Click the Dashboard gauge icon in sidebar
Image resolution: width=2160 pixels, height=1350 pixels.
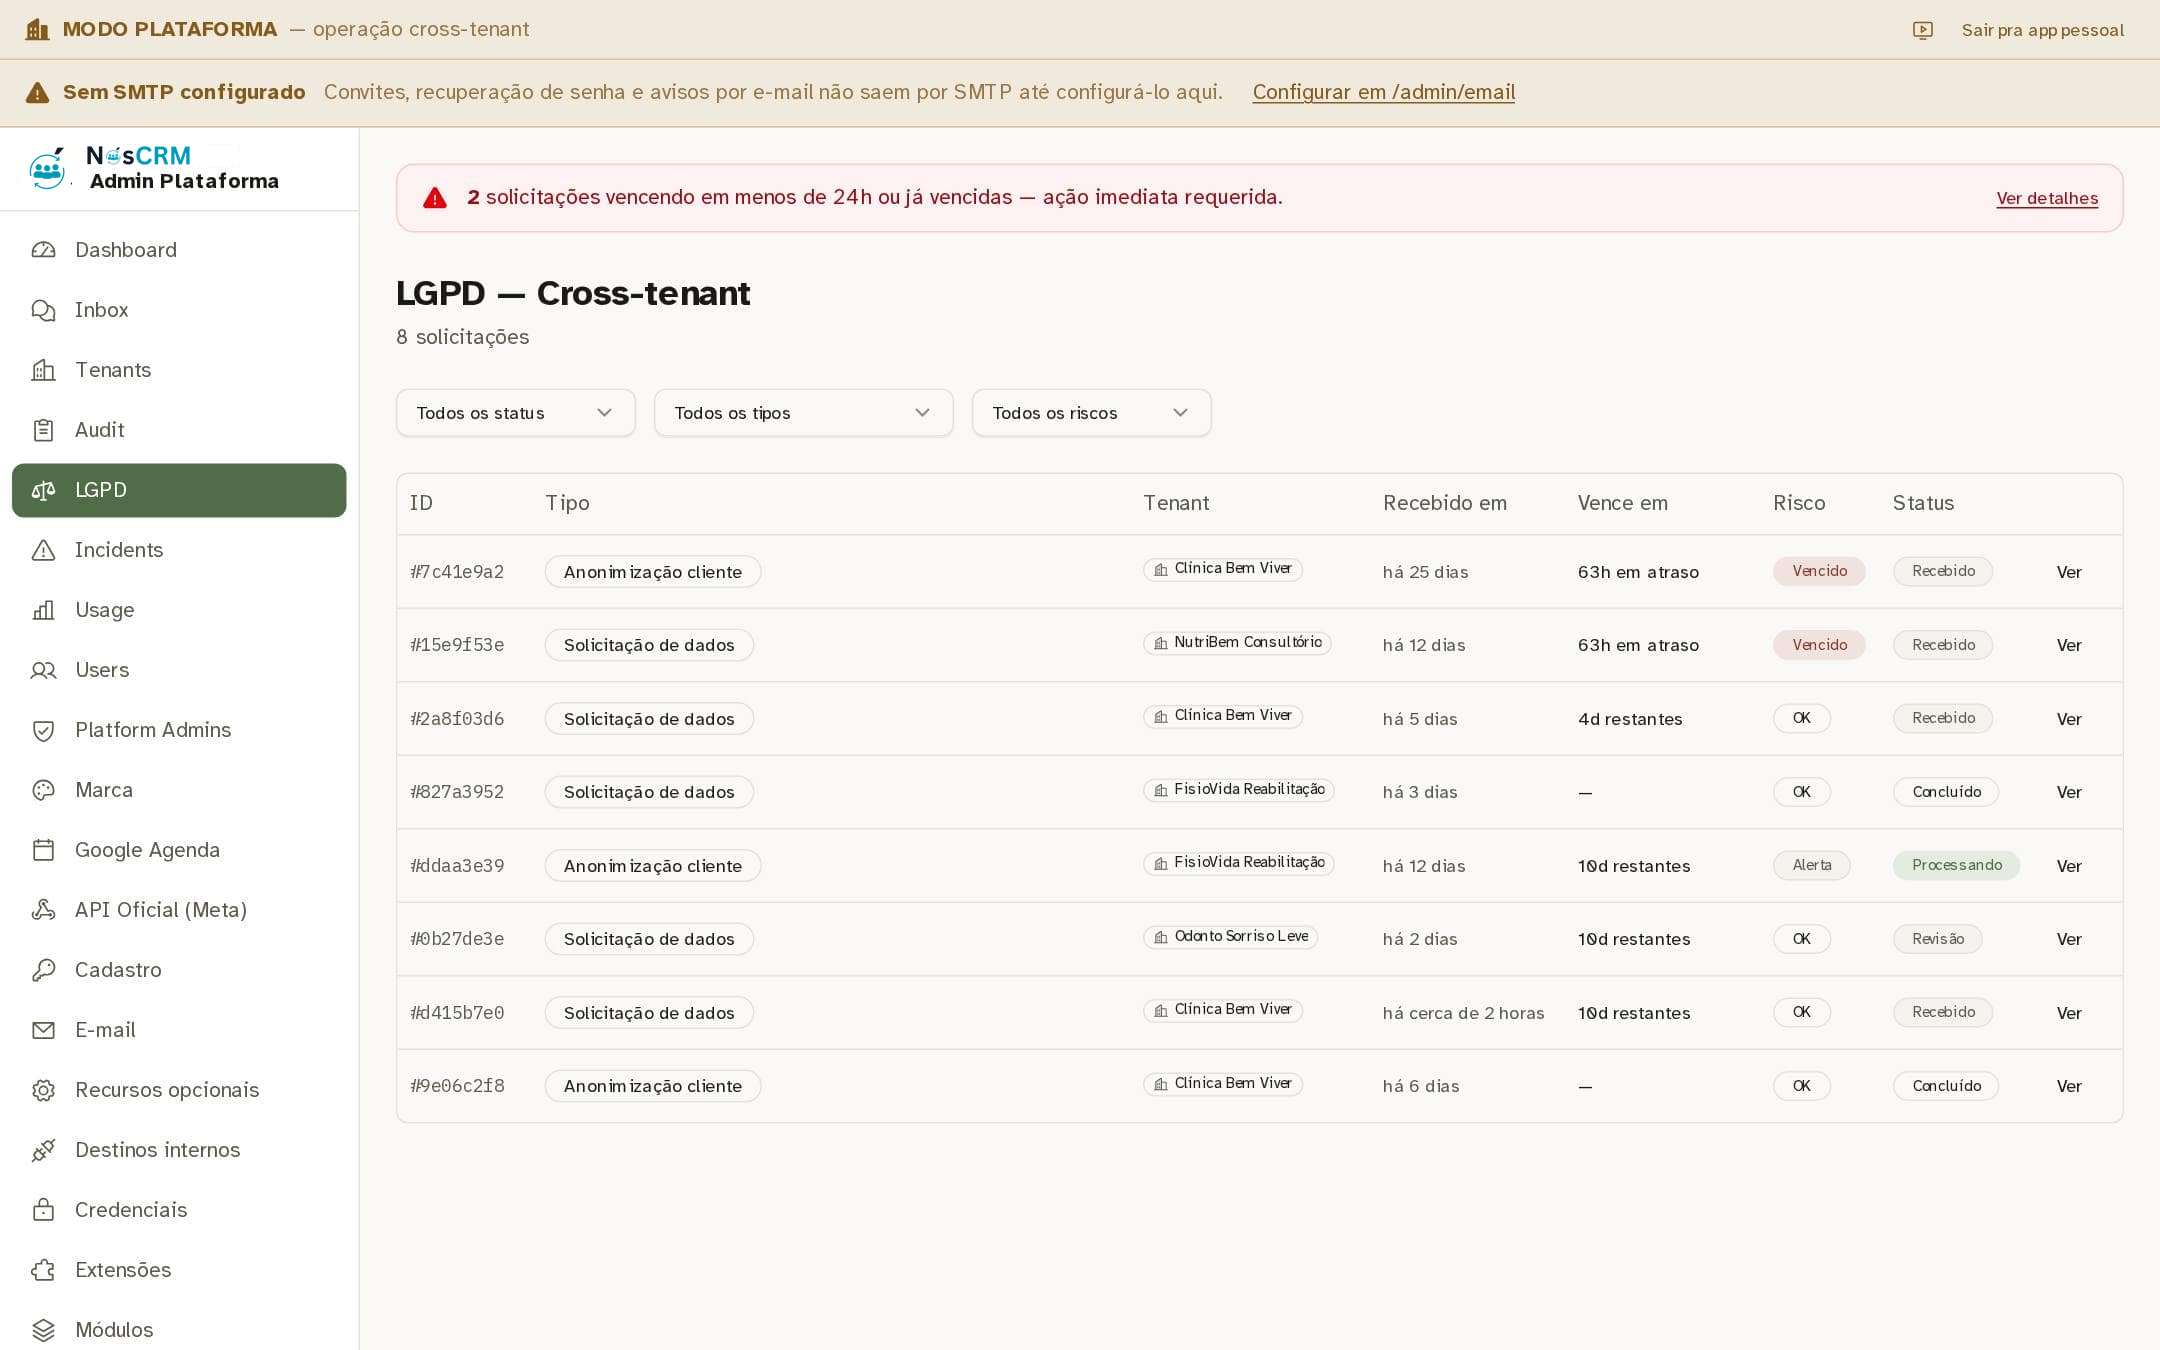pyautogui.click(x=43, y=250)
